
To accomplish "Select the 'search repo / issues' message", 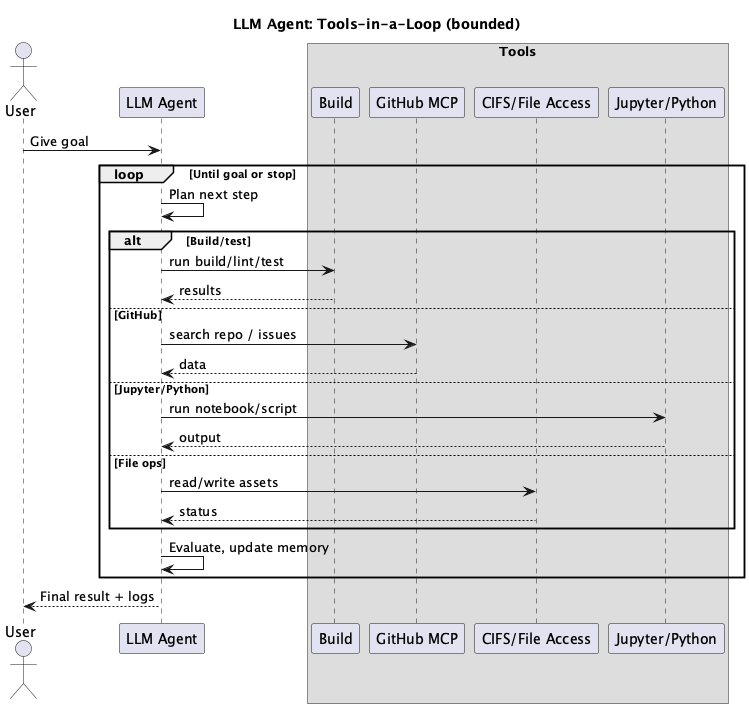I will click(x=232, y=334).
